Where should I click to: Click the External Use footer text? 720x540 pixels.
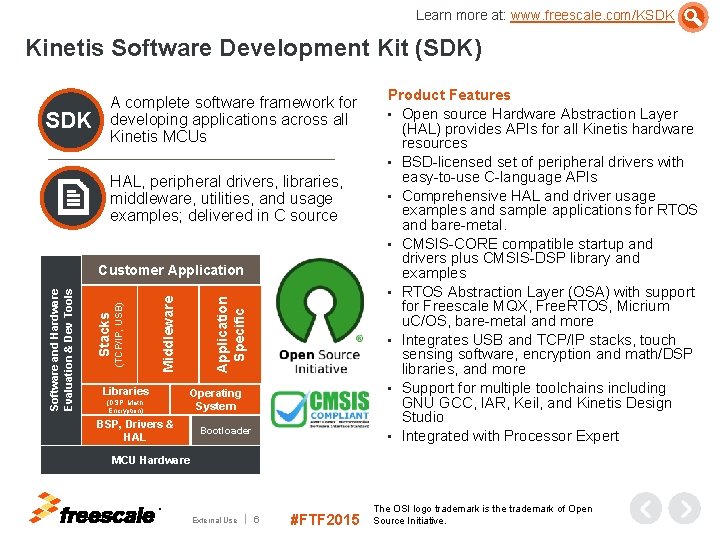point(215,520)
